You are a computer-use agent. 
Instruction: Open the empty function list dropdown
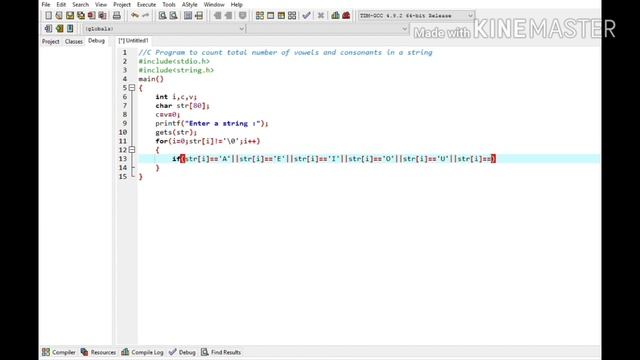(x=328, y=29)
